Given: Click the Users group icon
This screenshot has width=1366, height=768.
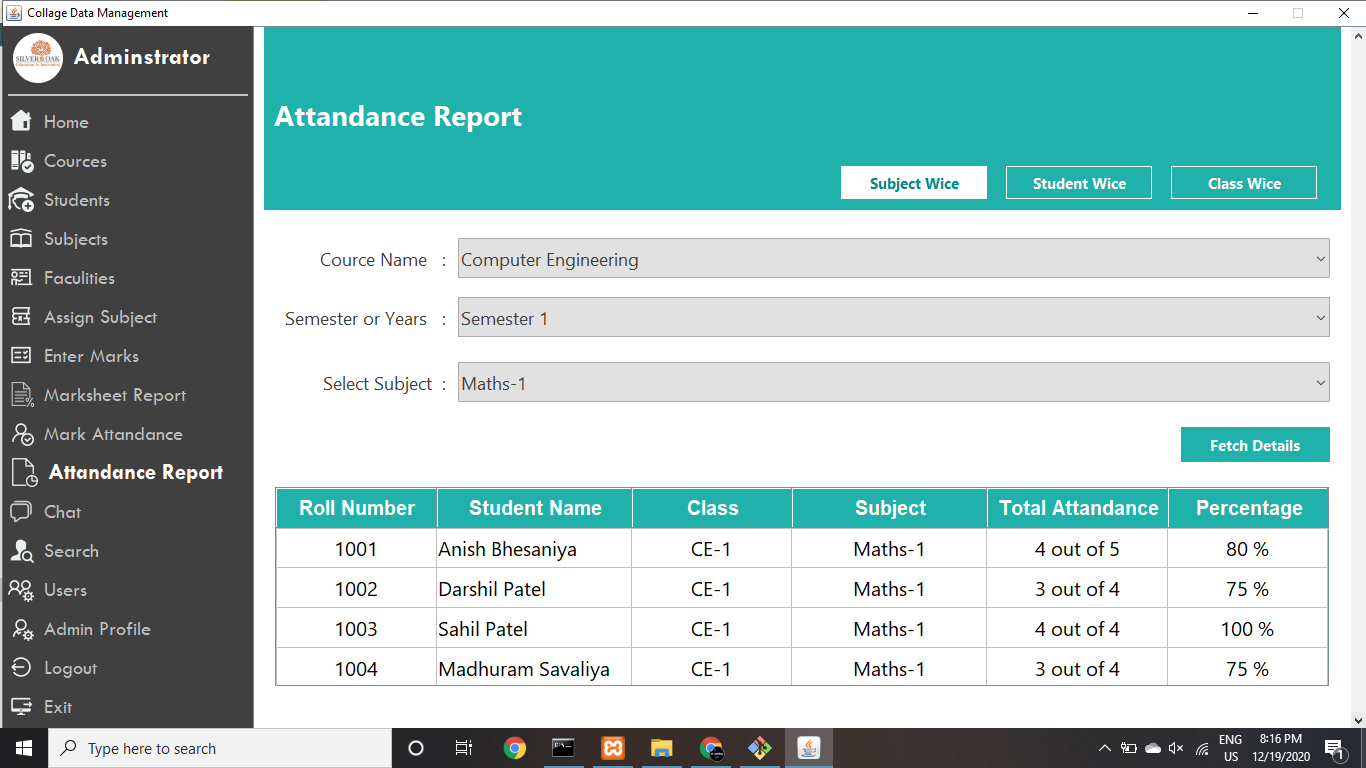Looking at the screenshot, I should click(22, 590).
